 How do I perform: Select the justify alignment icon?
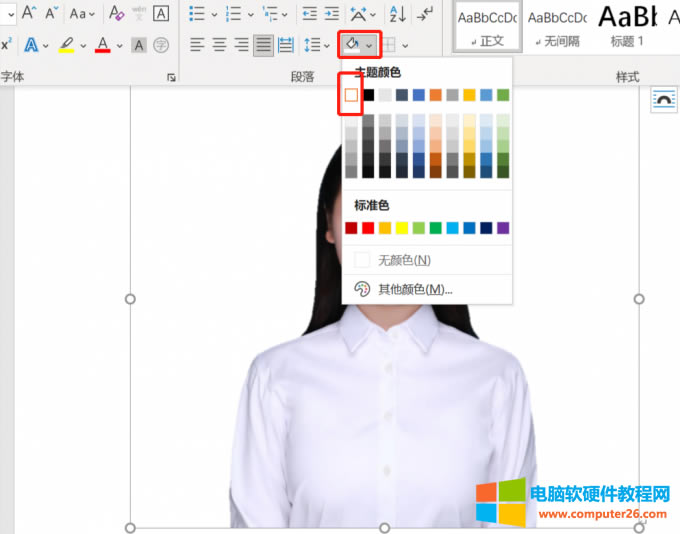tap(263, 45)
